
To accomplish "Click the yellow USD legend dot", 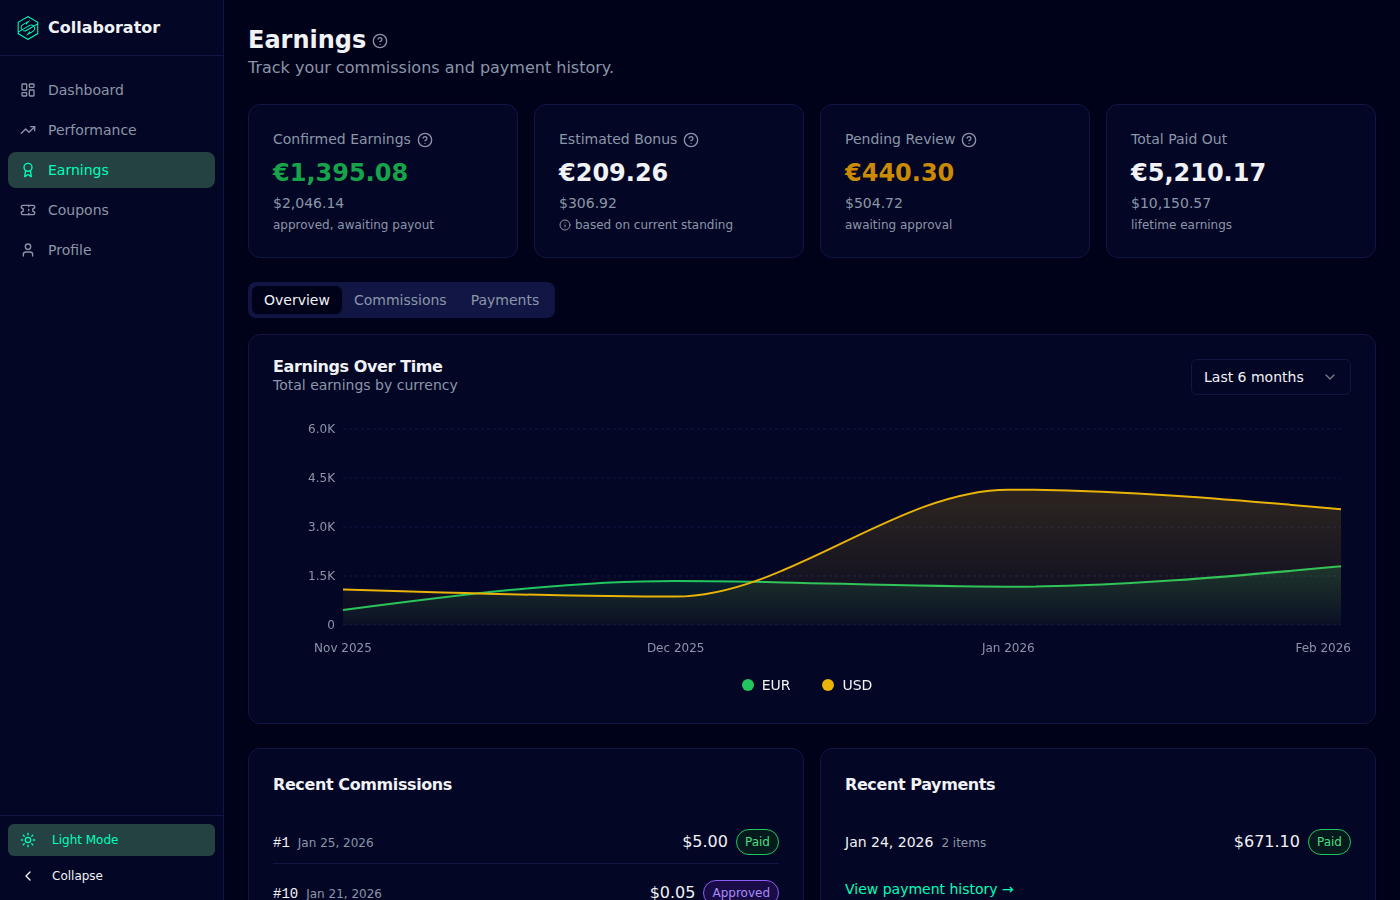I will 828,685.
